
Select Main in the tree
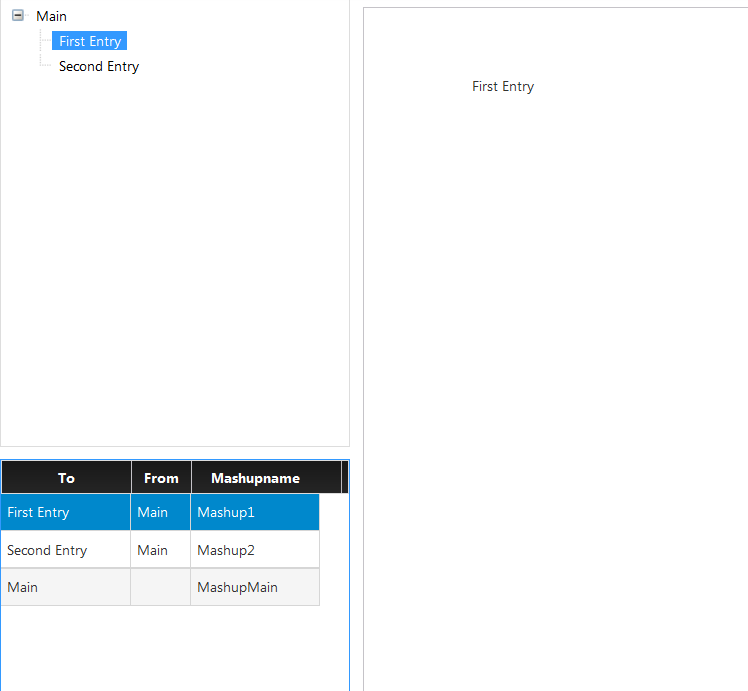(x=51, y=16)
